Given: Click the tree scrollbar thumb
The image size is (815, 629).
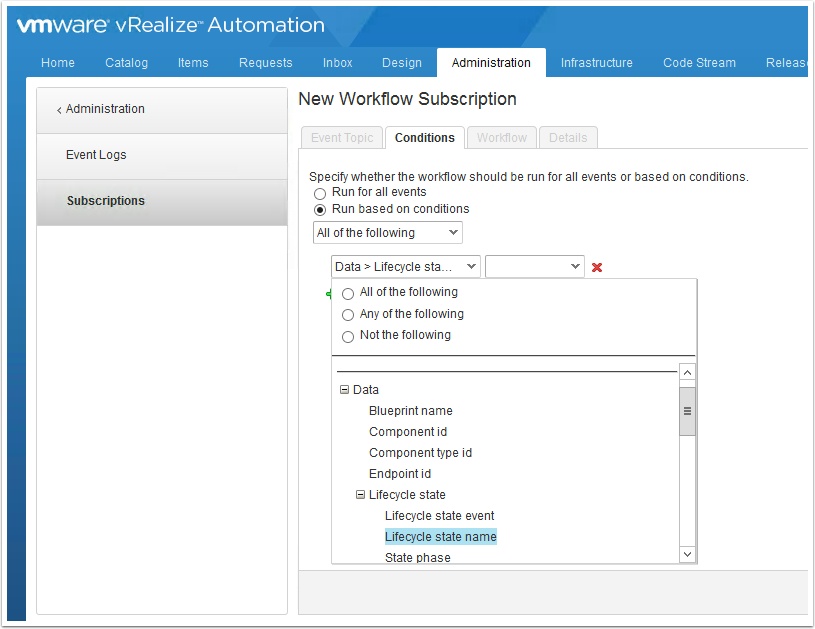Looking at the screenshot, I should click(687, 411).
